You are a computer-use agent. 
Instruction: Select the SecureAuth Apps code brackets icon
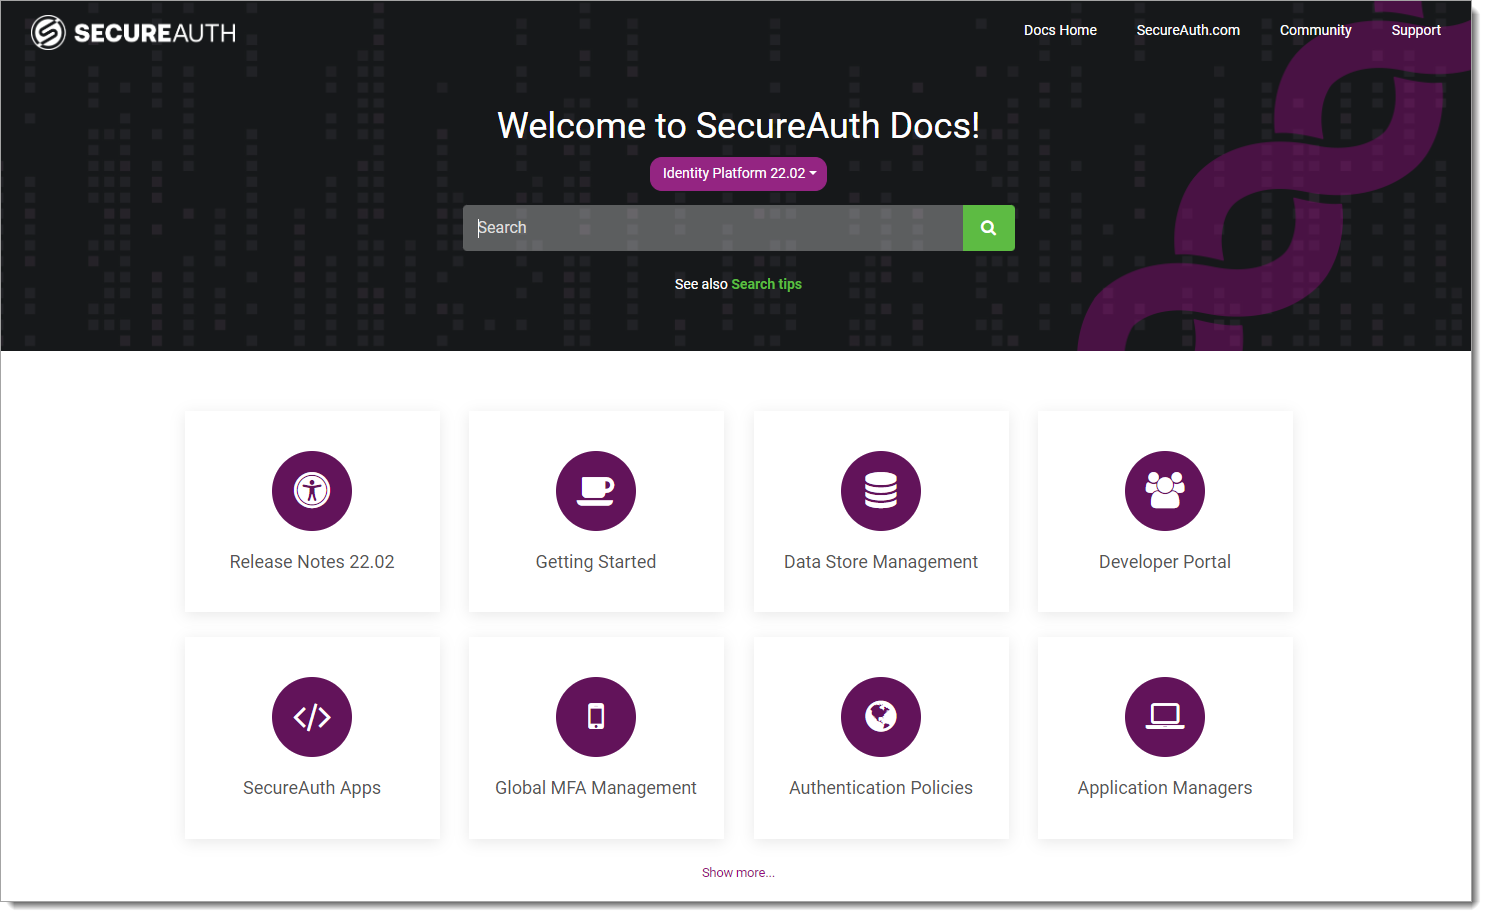click(x=311, y=717)
